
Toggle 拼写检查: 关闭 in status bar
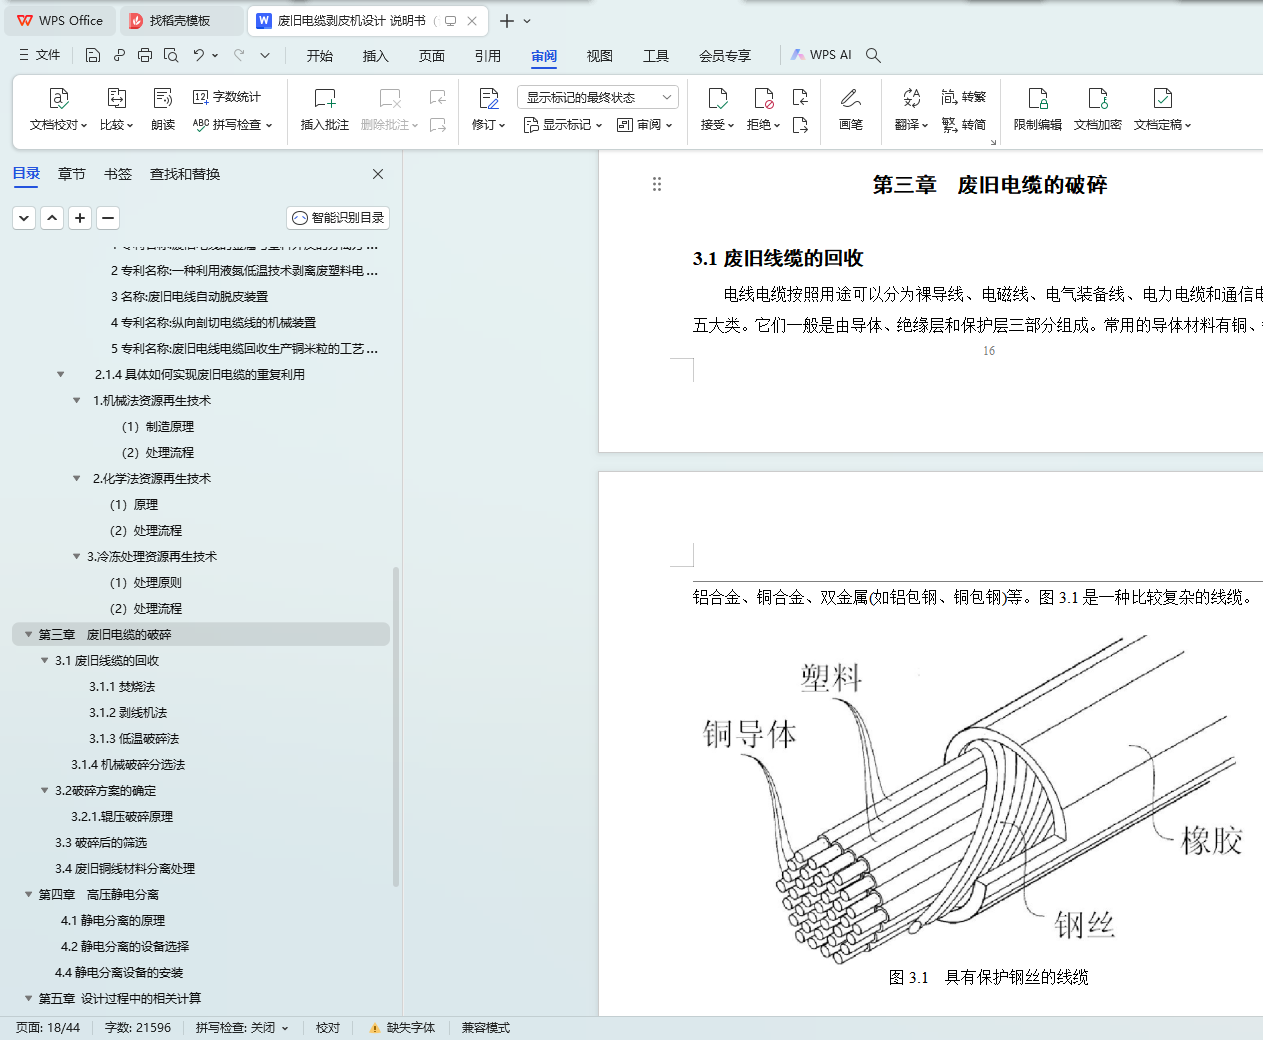coord(242,1028)
